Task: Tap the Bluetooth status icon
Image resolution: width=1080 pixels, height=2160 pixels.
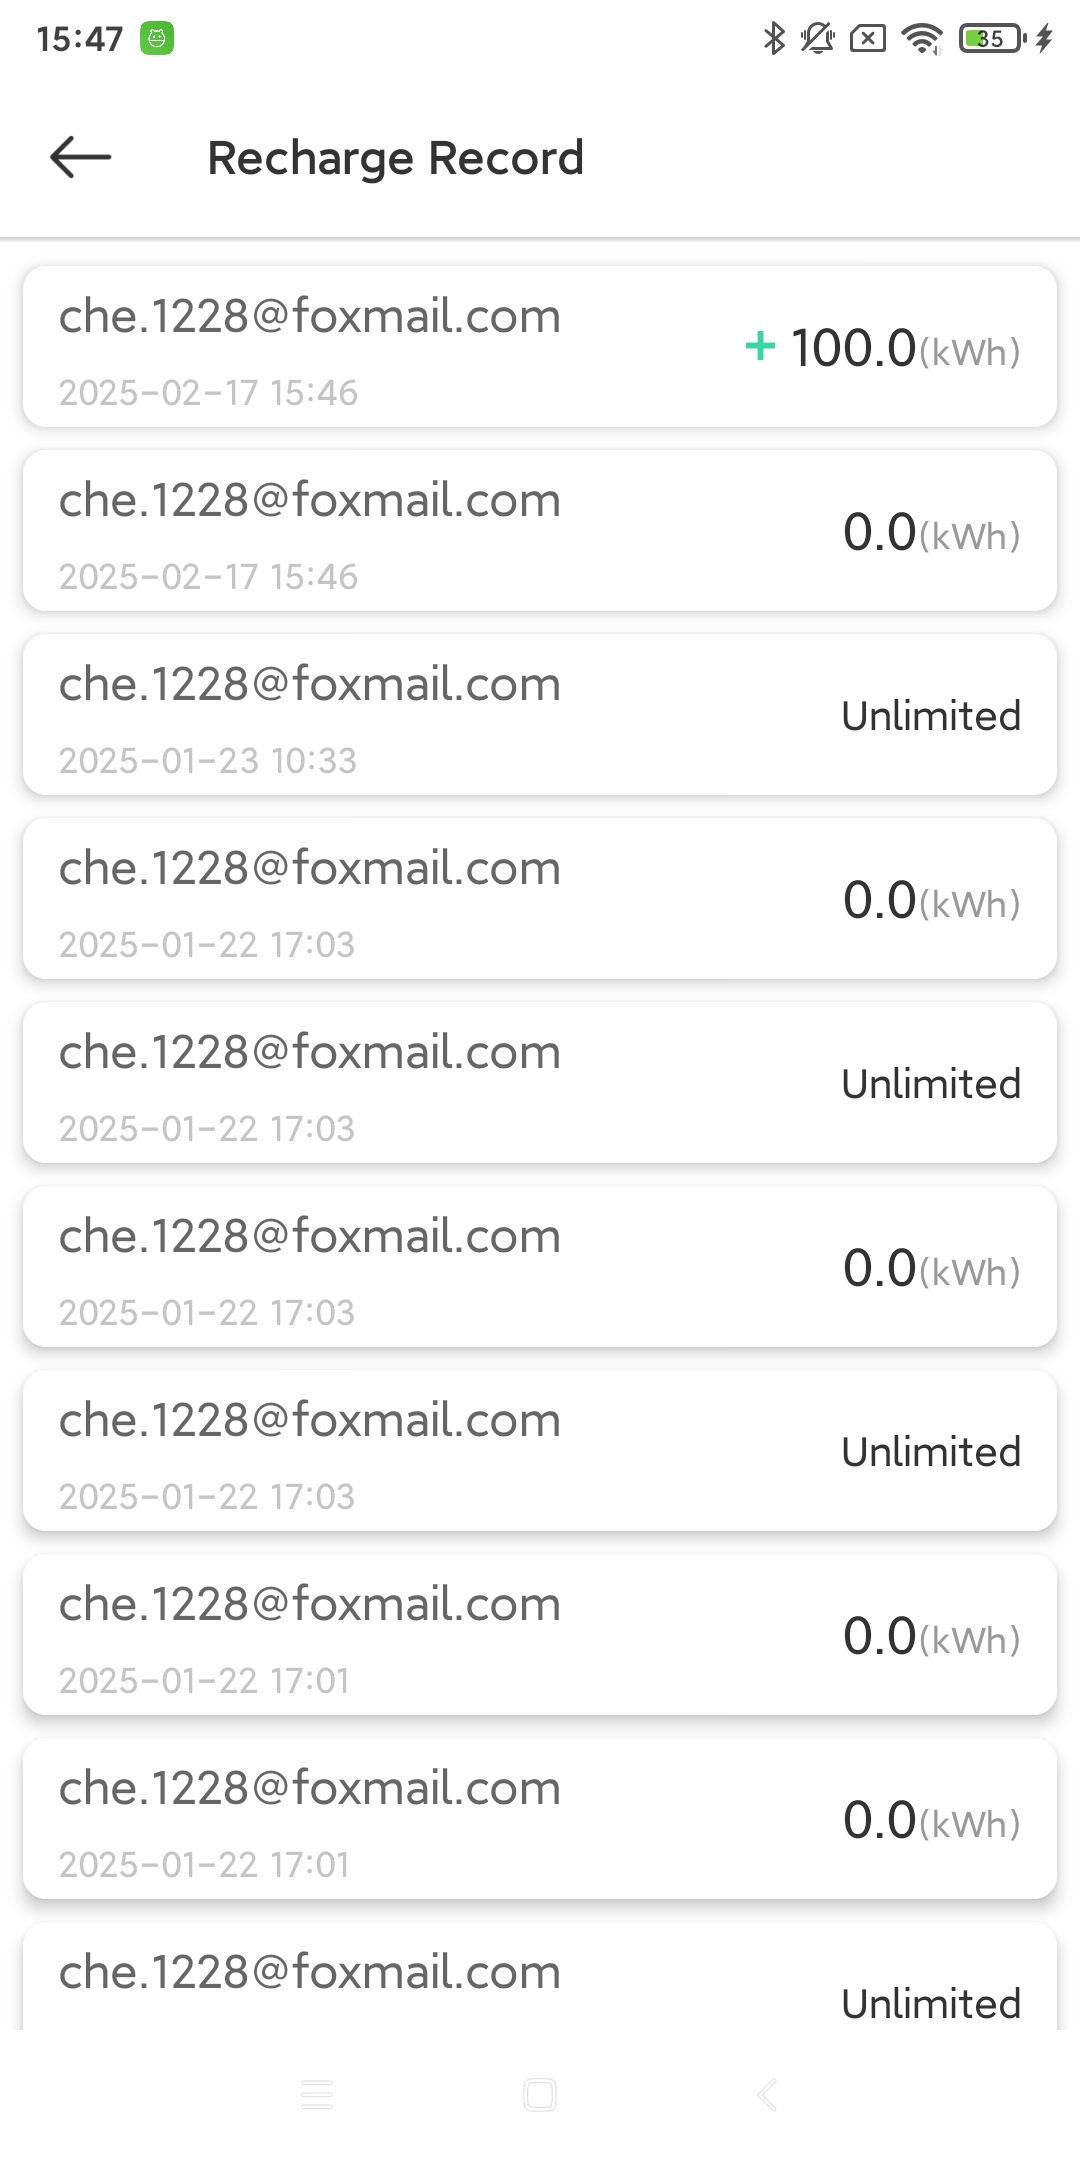Action: point(773,39)
